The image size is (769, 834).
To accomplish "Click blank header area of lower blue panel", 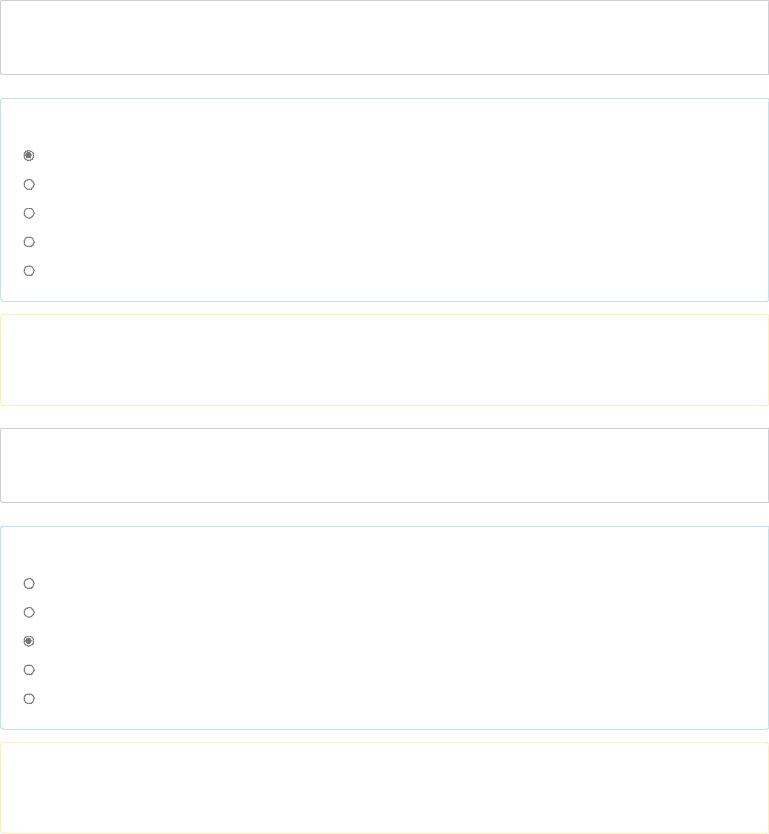I will click(x=384, y=549).
